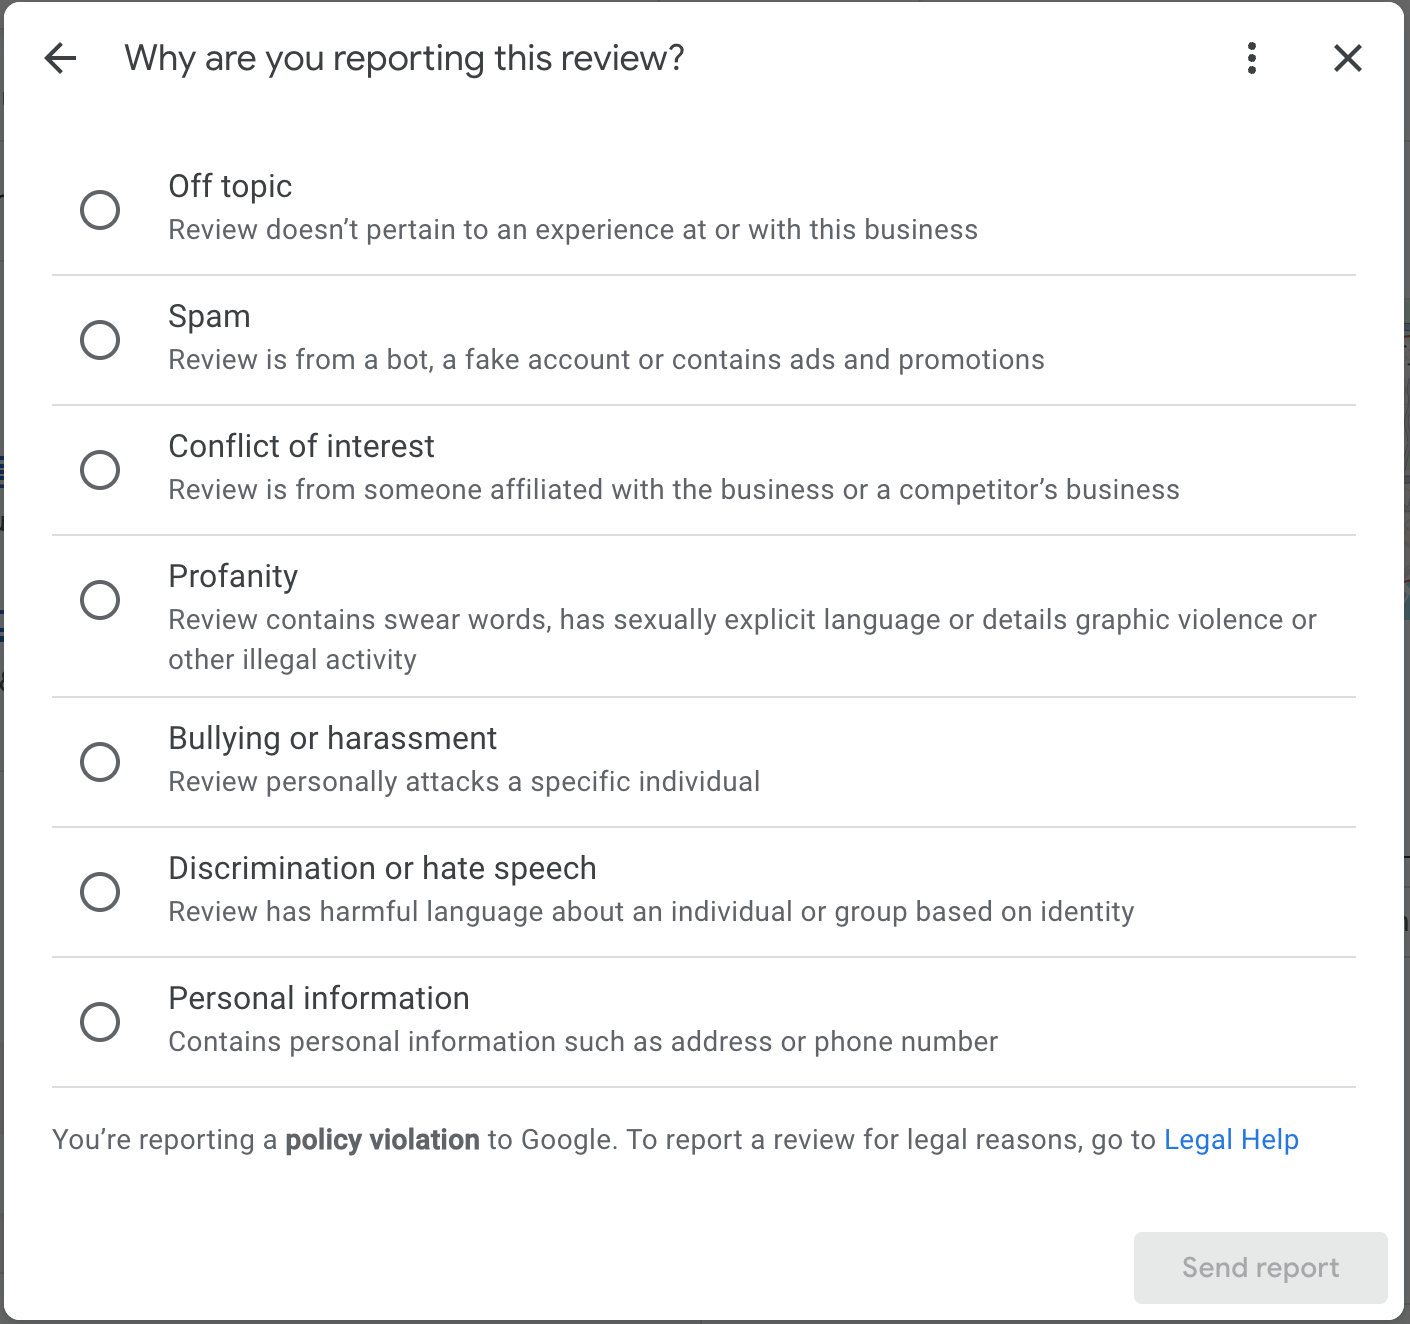Pick the Bullying or harassment radio button

[100, 762]
